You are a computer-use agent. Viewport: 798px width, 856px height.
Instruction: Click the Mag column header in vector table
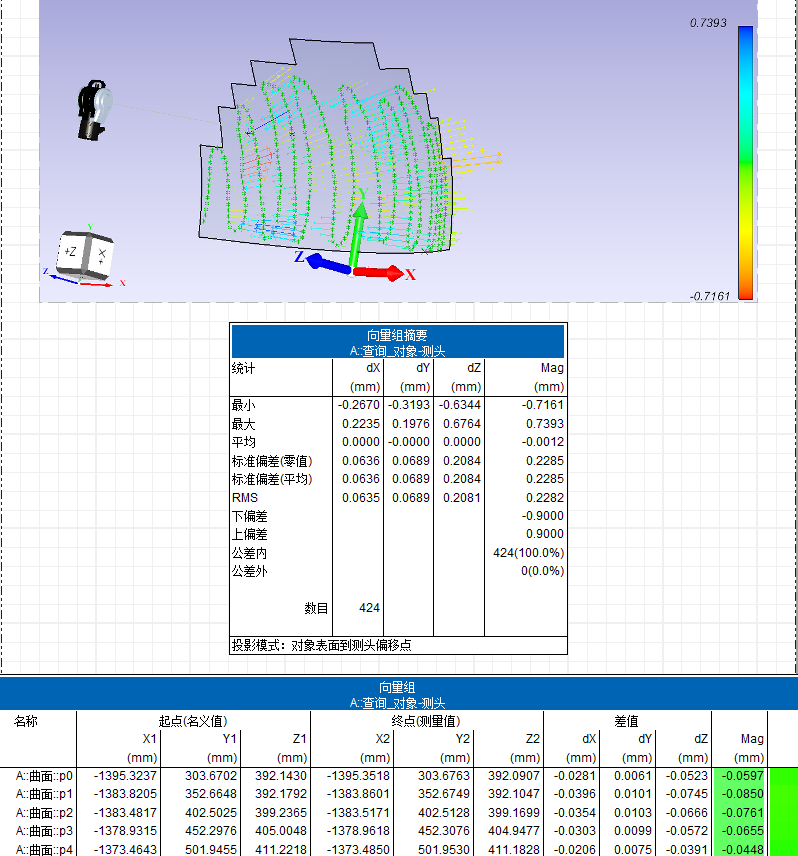click(751, 739)
